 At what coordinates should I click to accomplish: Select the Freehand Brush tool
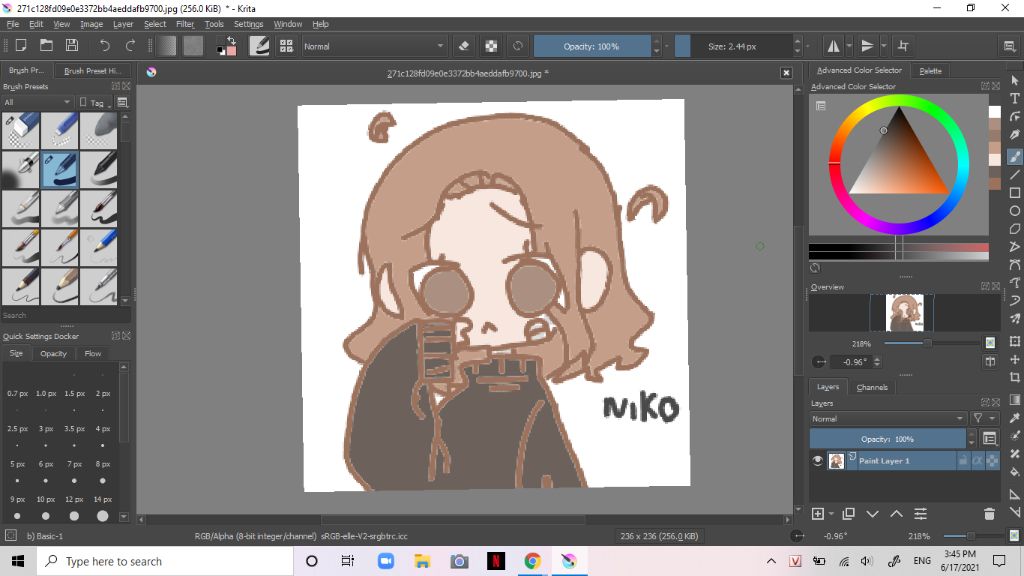pos(1014,156)
